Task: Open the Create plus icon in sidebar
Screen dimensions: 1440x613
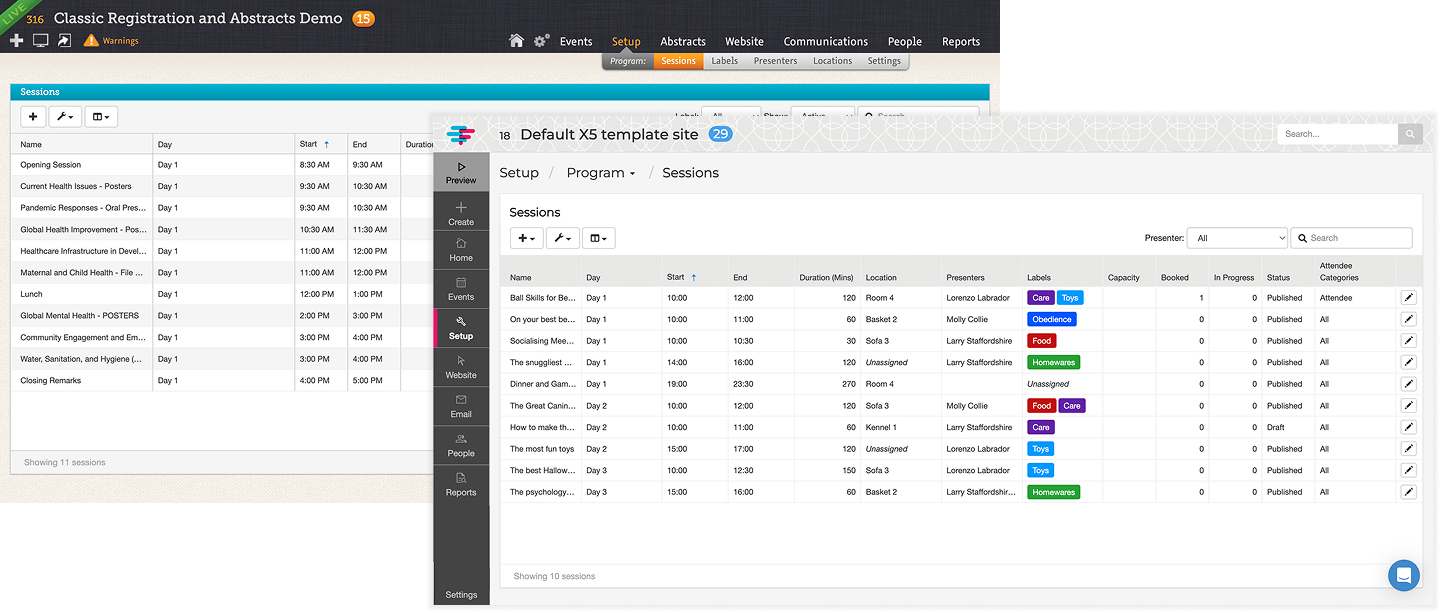Action: pos(461,208)
